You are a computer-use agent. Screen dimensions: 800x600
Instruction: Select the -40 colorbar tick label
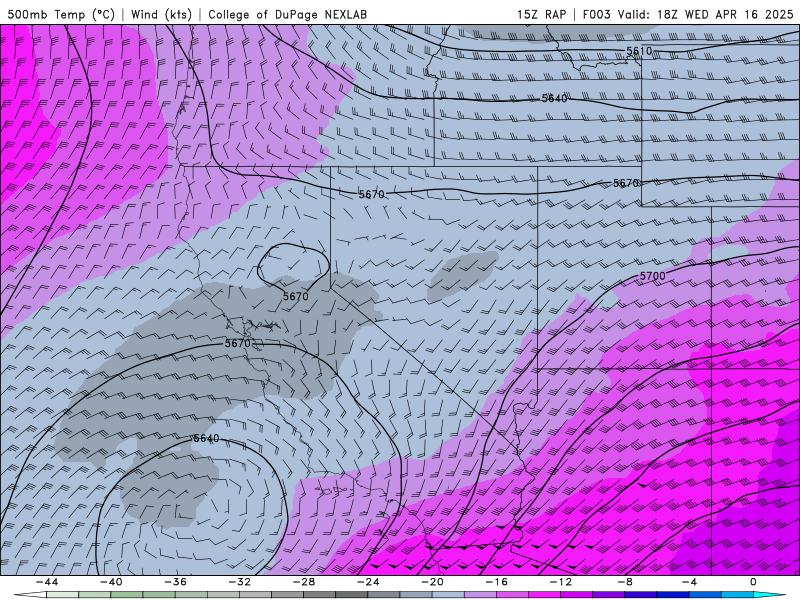click(x=111, y=582)
